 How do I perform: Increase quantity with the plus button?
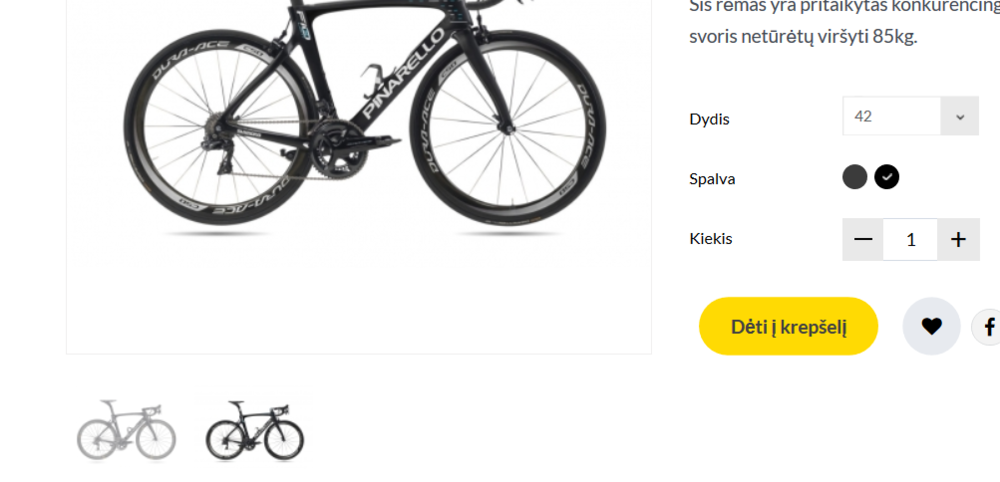pos(958,240)
